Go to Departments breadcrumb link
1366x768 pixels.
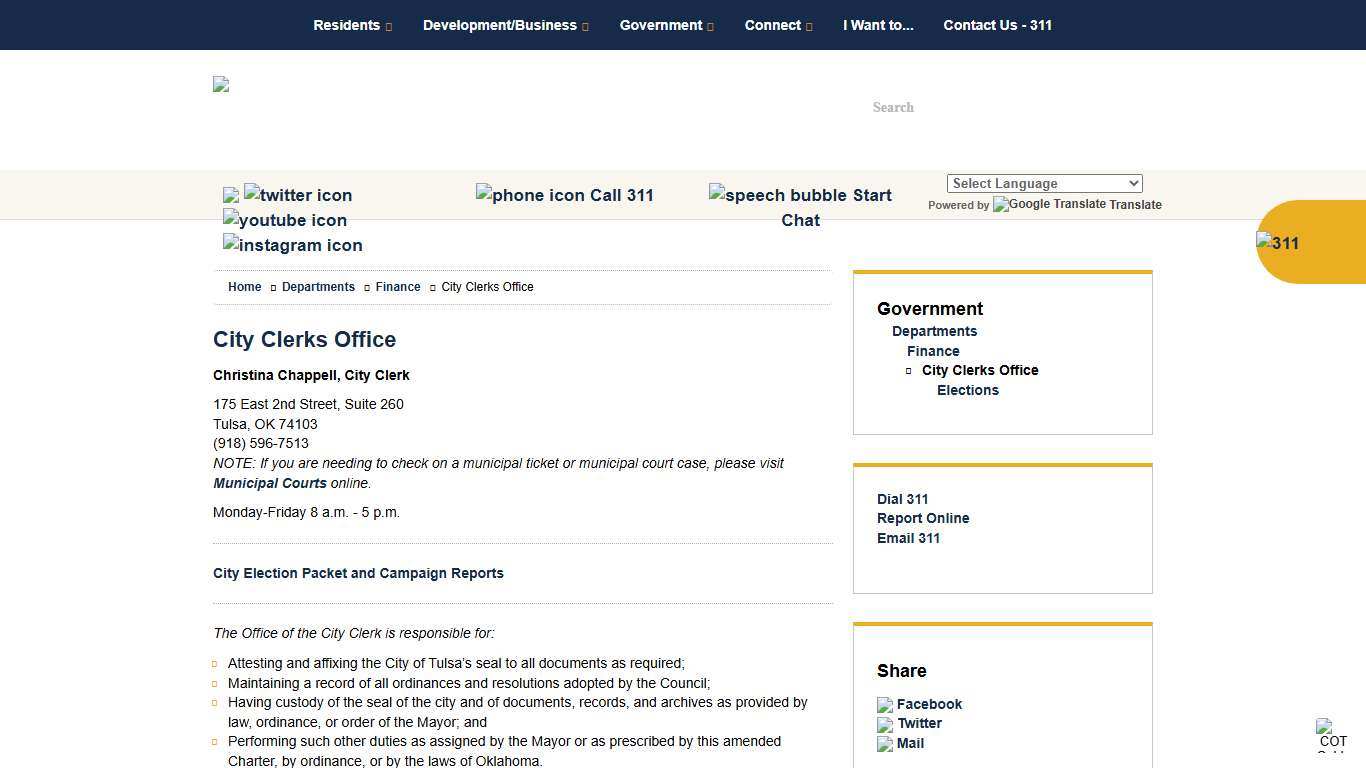(x=318, y=287)
